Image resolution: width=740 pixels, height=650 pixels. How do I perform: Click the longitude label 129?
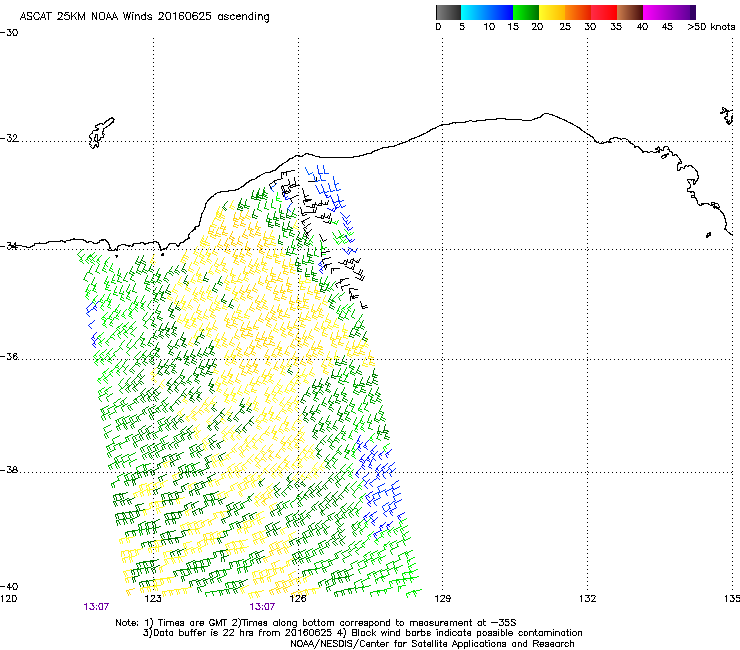pyautogui.click(x=442, y=599)
